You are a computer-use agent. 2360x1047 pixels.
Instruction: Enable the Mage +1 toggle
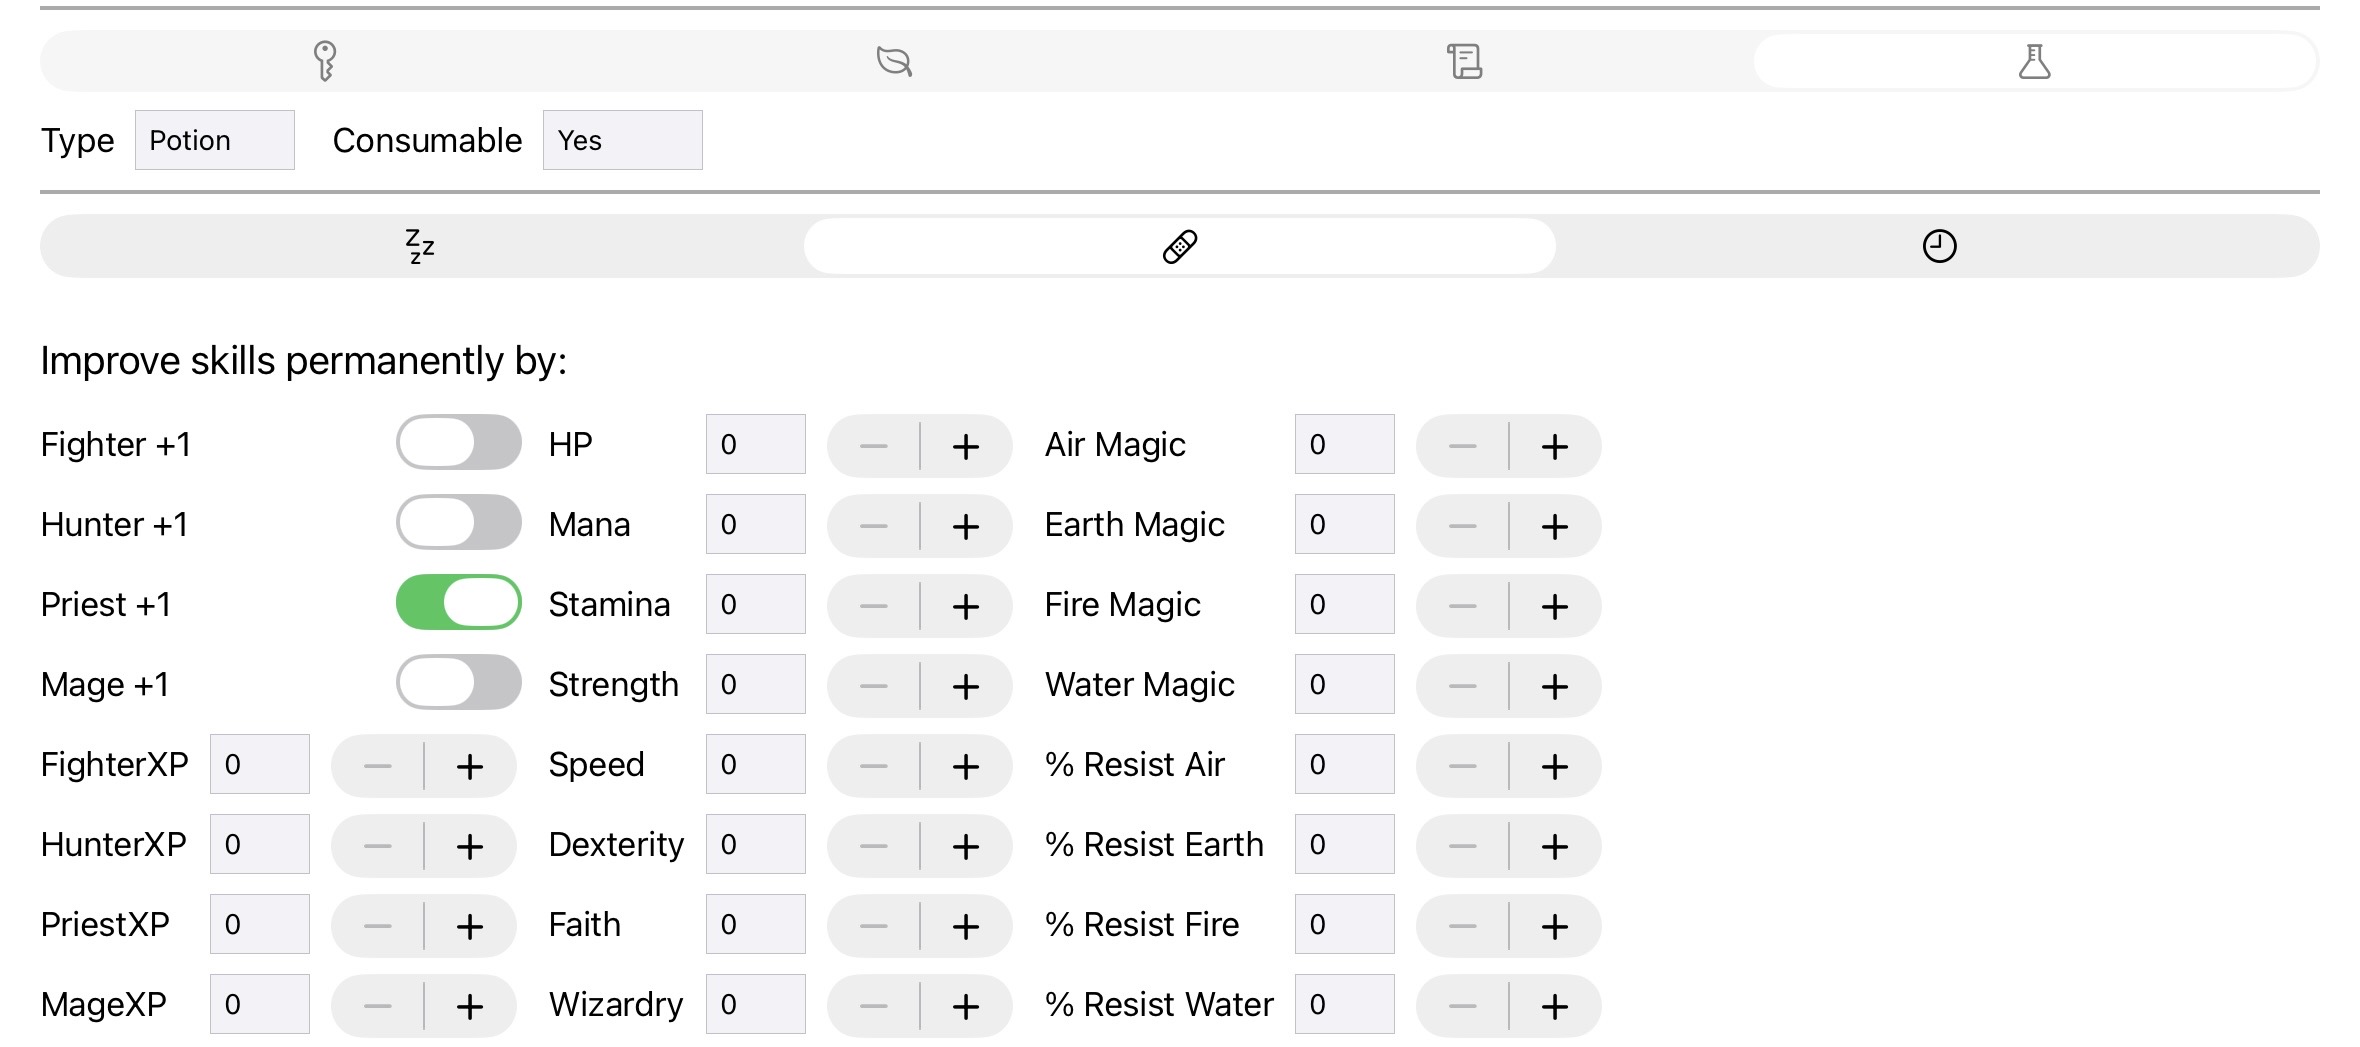tap(458, 683)
